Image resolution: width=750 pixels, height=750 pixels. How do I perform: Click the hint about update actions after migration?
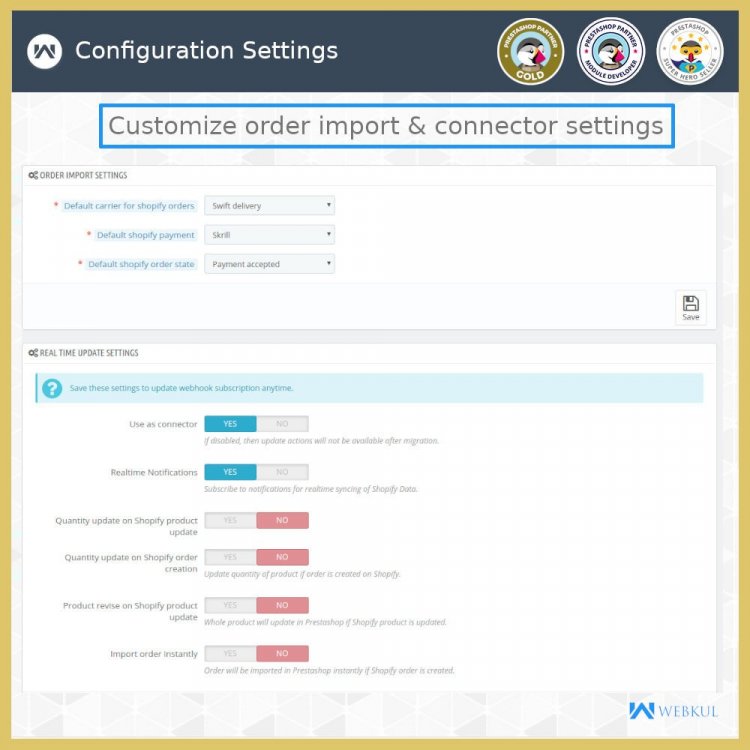coord(321,441)
